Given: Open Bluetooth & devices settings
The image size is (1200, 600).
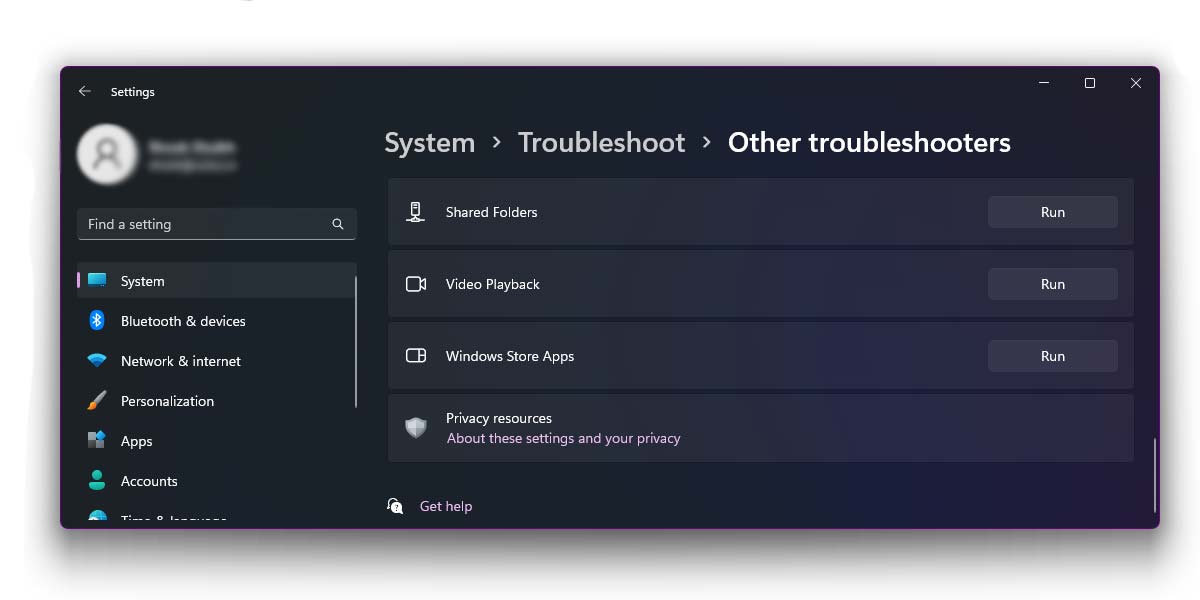Looking at the screenshot, I should [x=217, y=321].
